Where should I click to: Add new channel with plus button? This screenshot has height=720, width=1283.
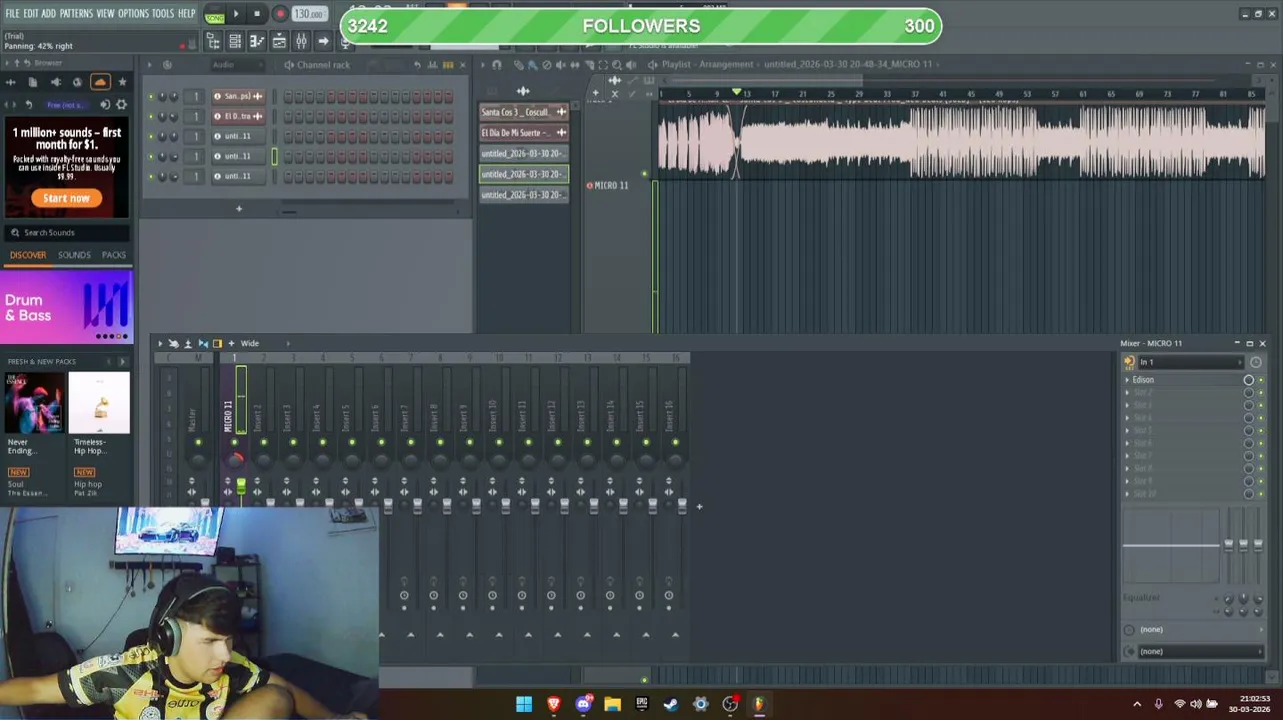tap(239, 208)
